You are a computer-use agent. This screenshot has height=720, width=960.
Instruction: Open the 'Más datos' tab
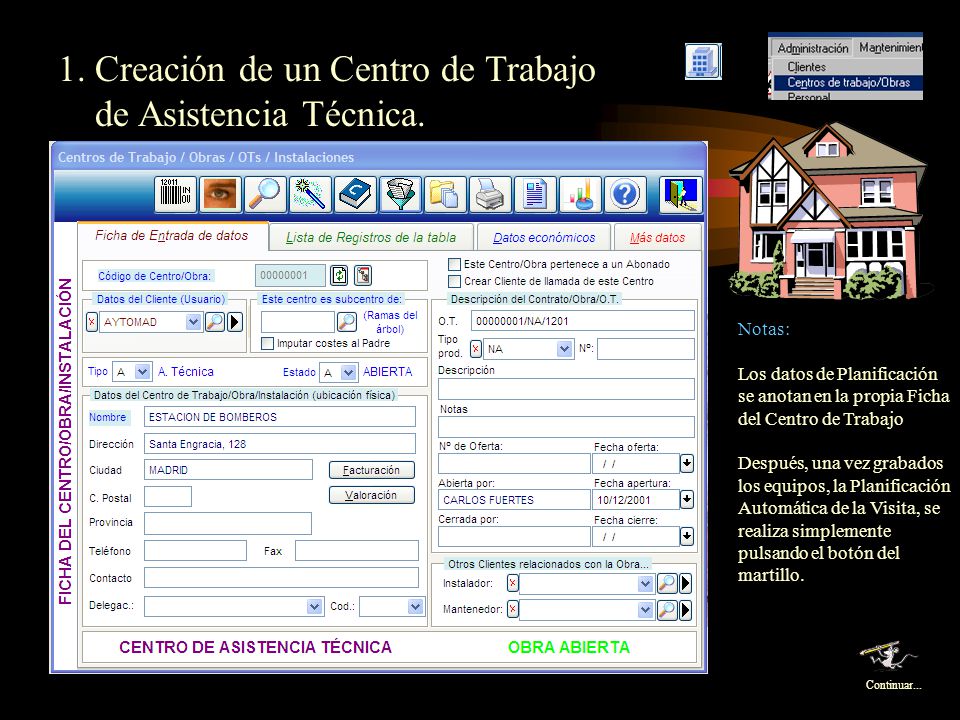pyautogui.click(x=657, y=238)
